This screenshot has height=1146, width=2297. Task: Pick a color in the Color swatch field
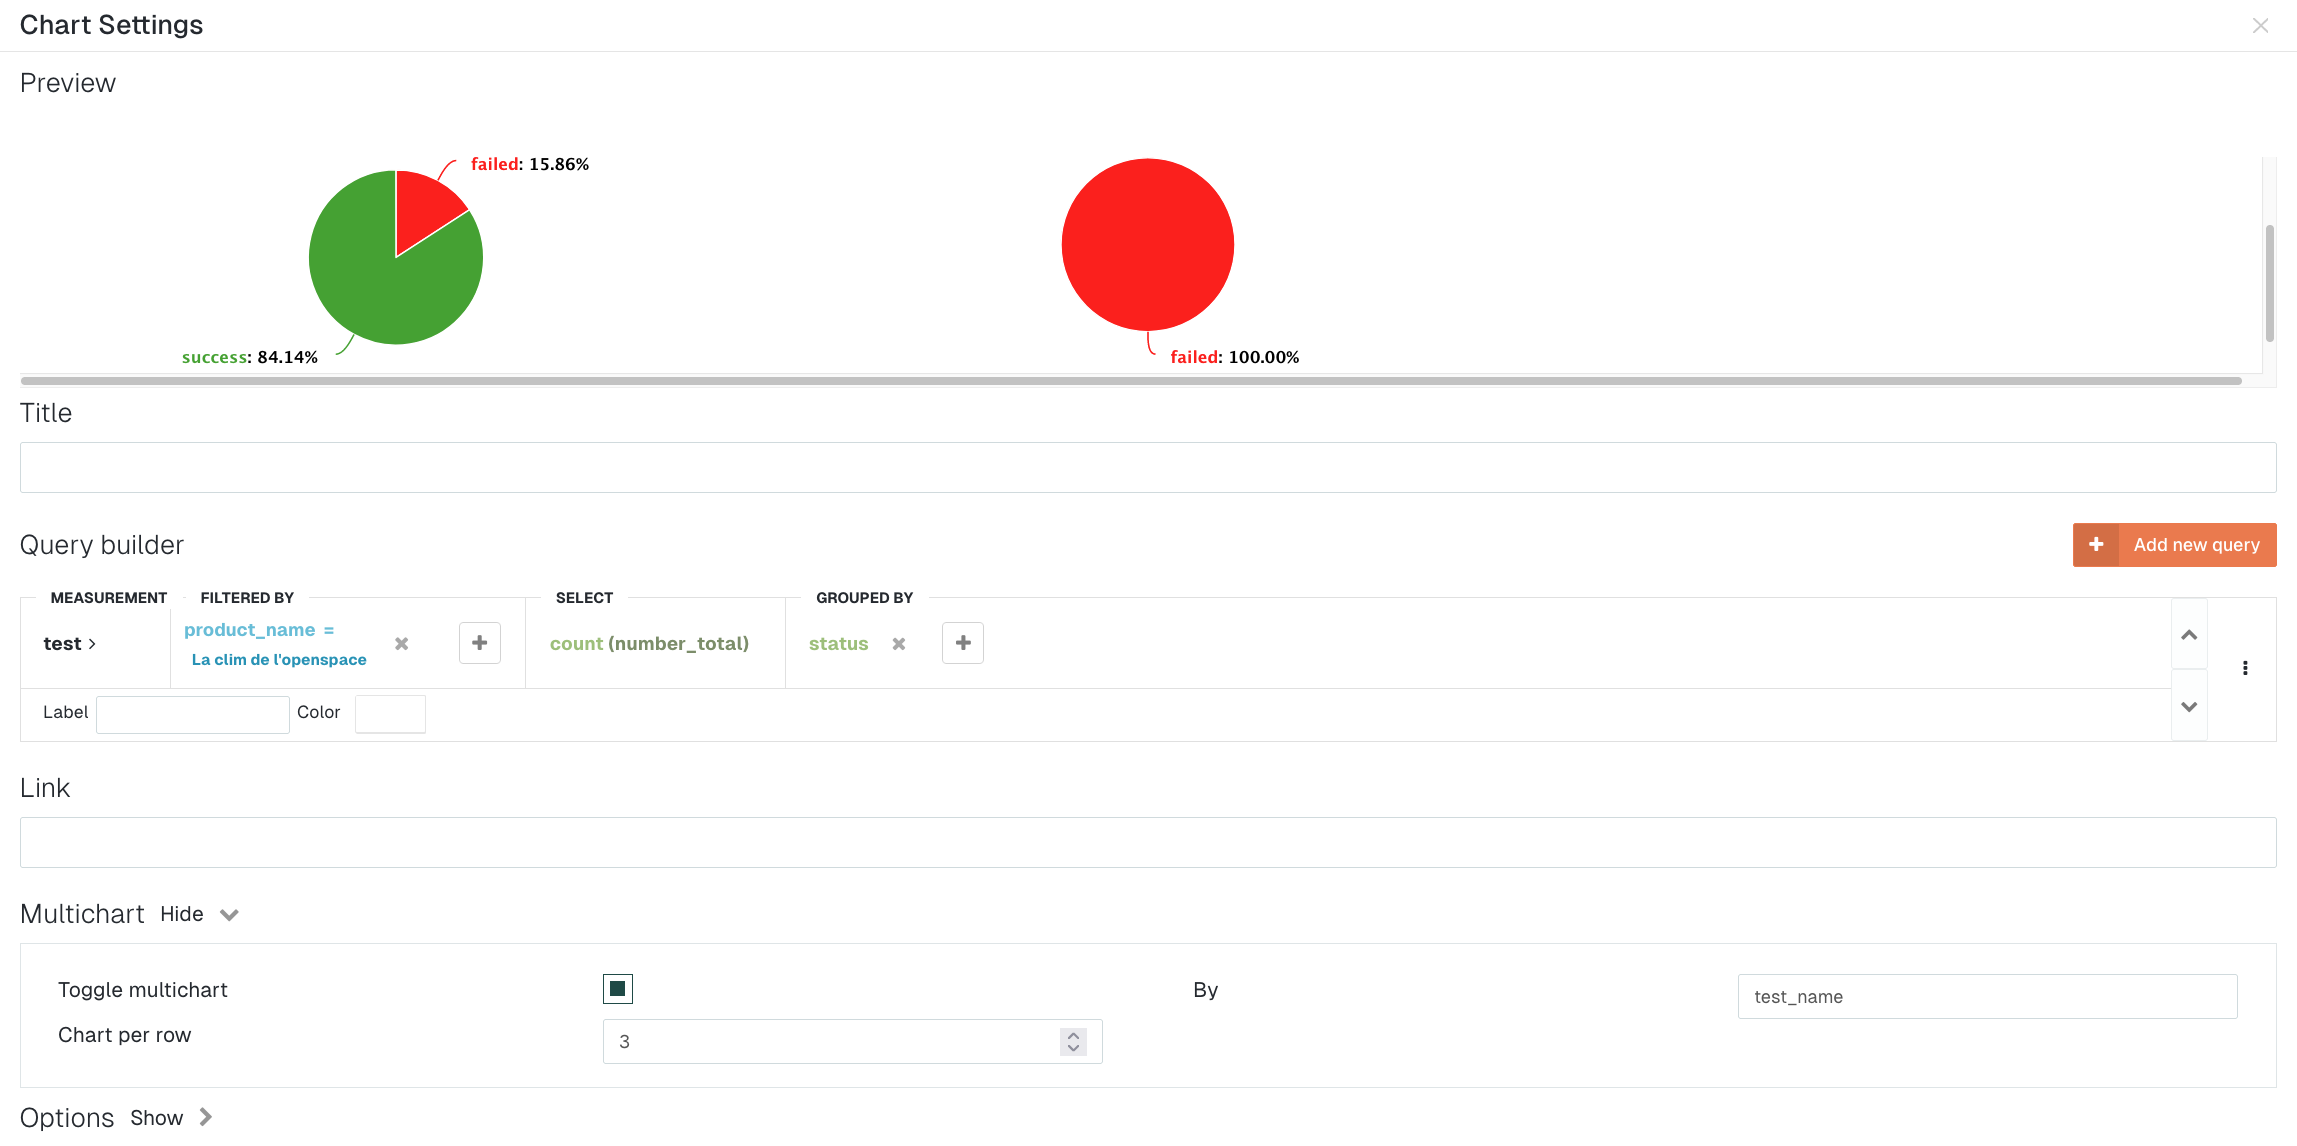[390, 714]
